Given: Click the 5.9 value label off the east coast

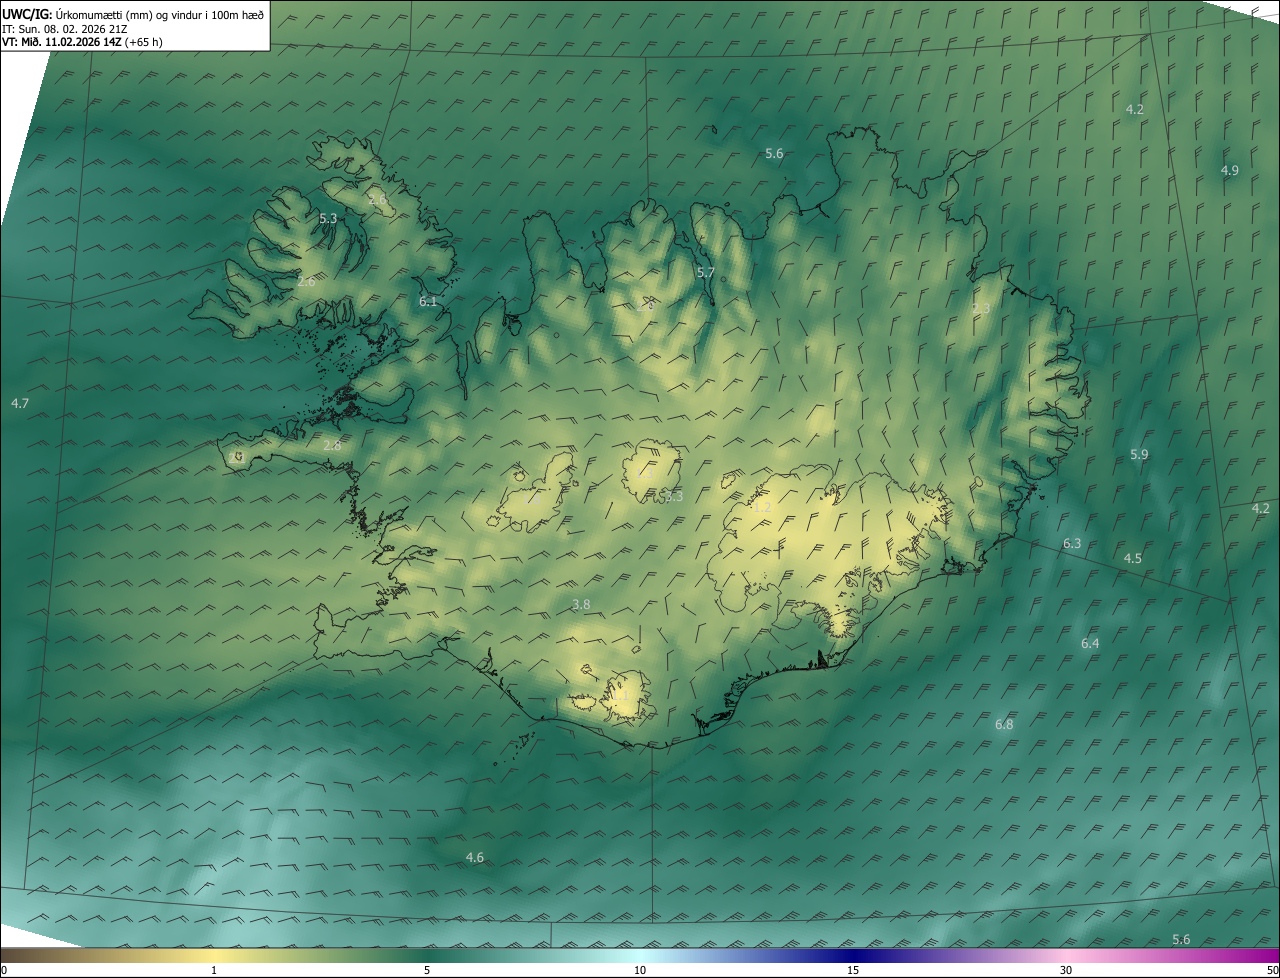Looking at the screenshot, I should pyautogui.click(x=1139, y=455).
